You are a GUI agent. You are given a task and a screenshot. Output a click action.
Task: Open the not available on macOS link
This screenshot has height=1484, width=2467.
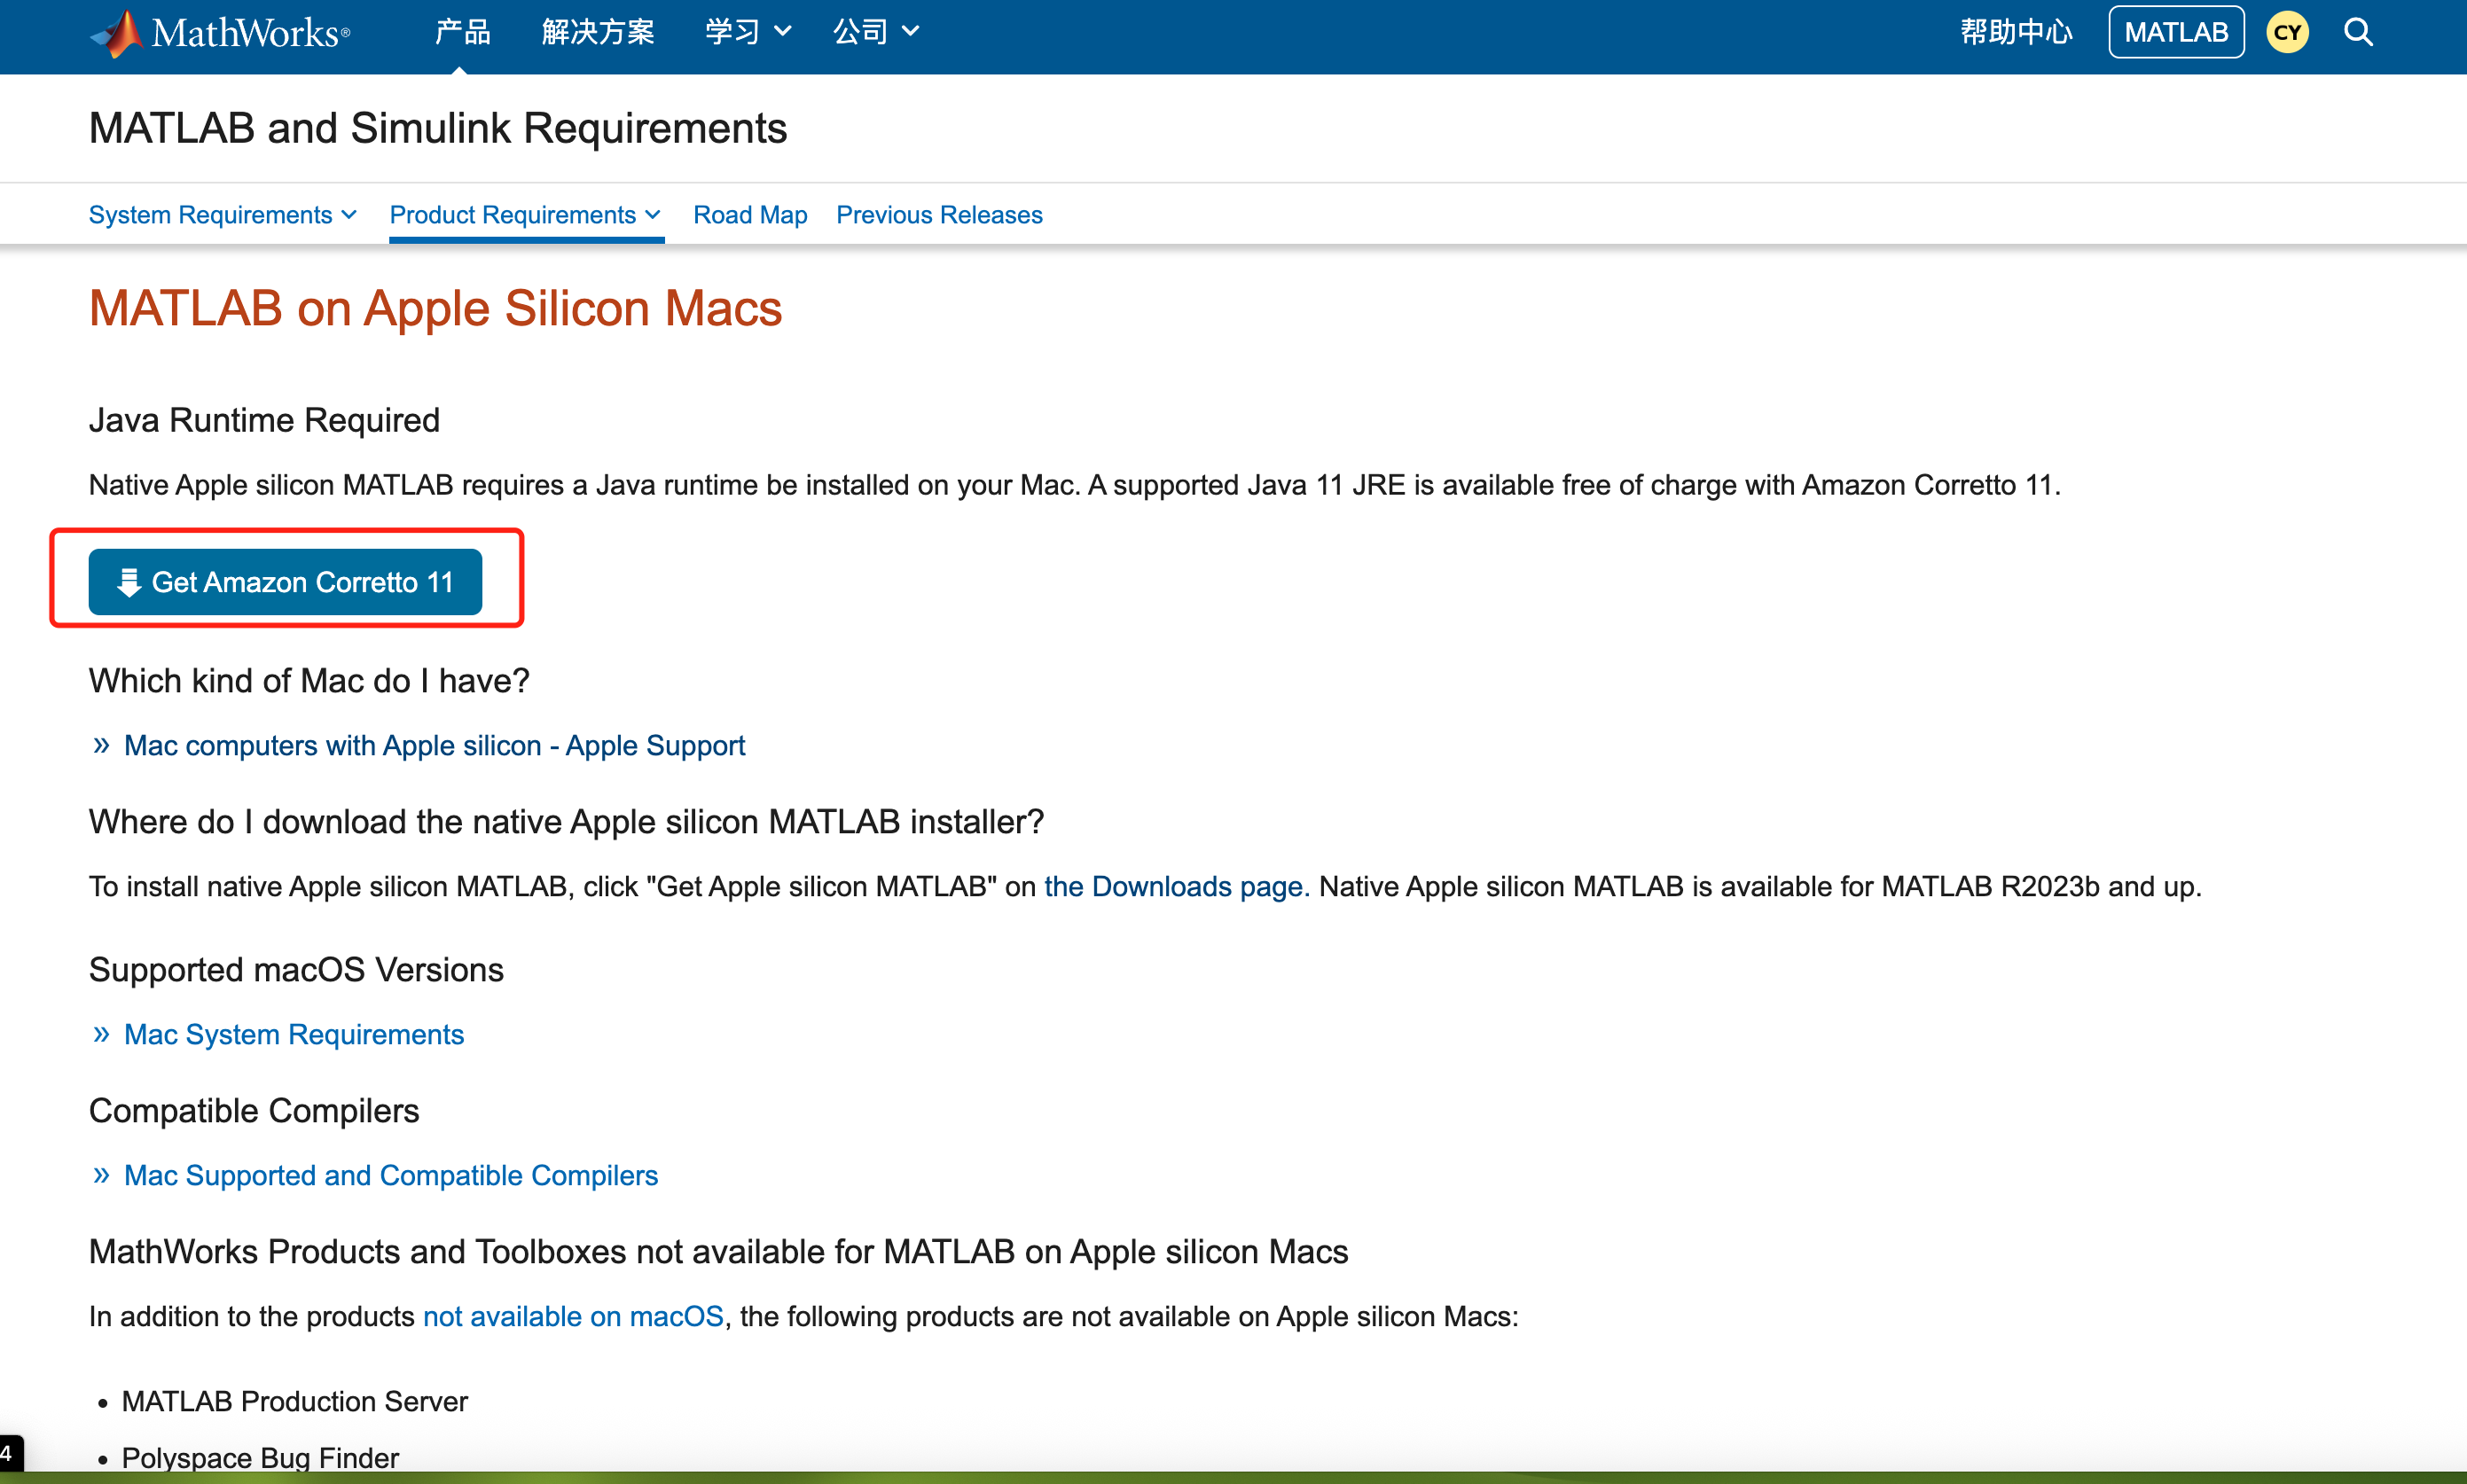point(573,1316)
